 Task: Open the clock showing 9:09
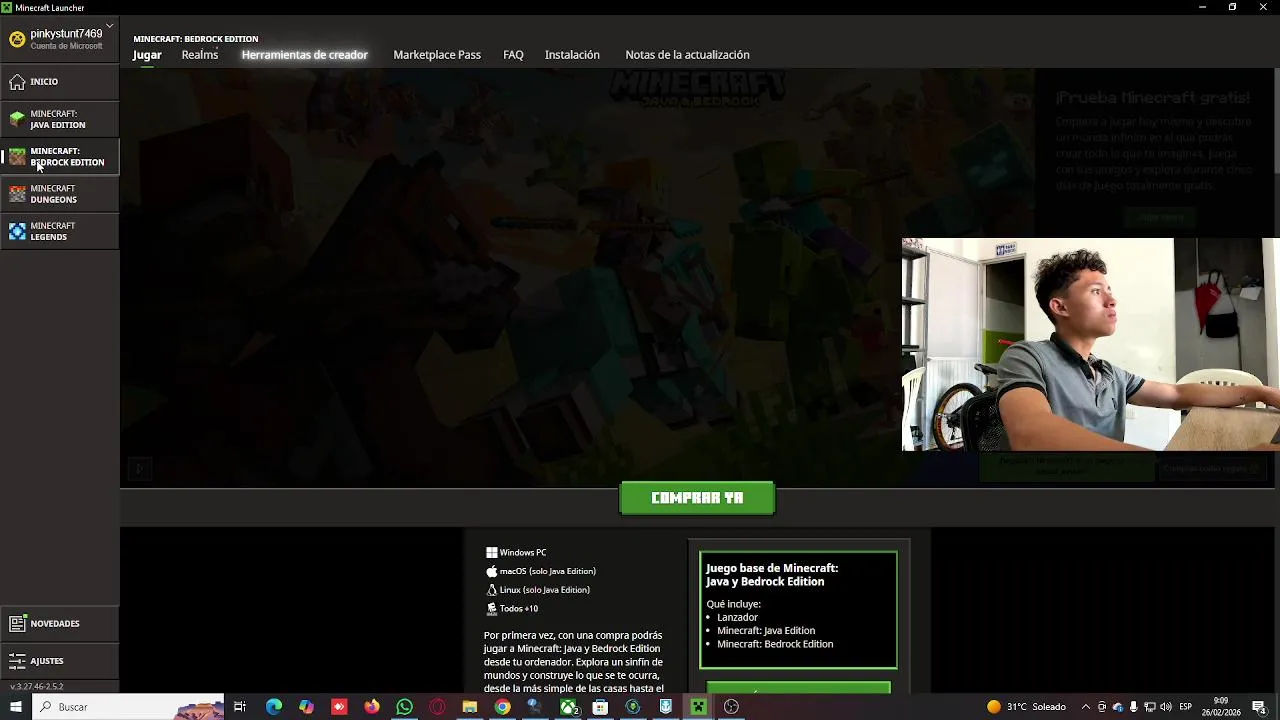[x=1221, y=707]
